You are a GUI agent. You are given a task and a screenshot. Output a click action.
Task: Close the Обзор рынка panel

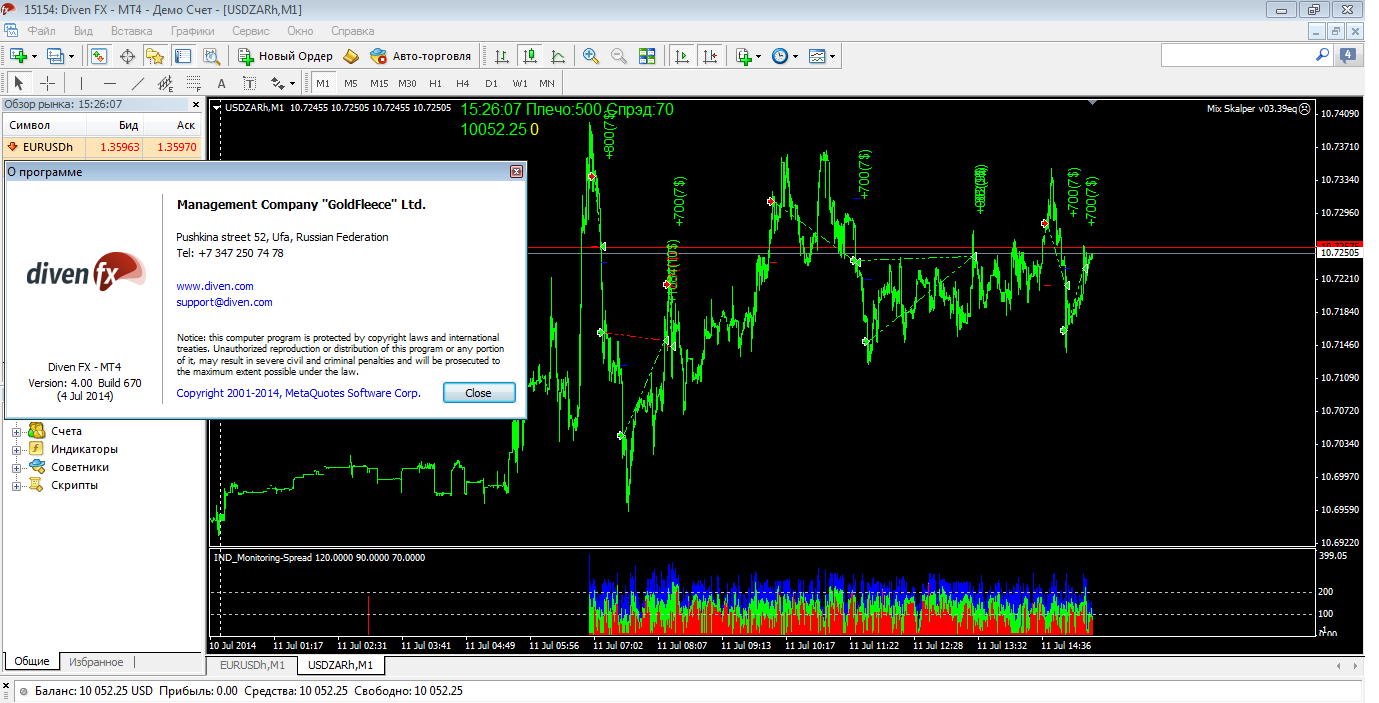coord(194,103)
